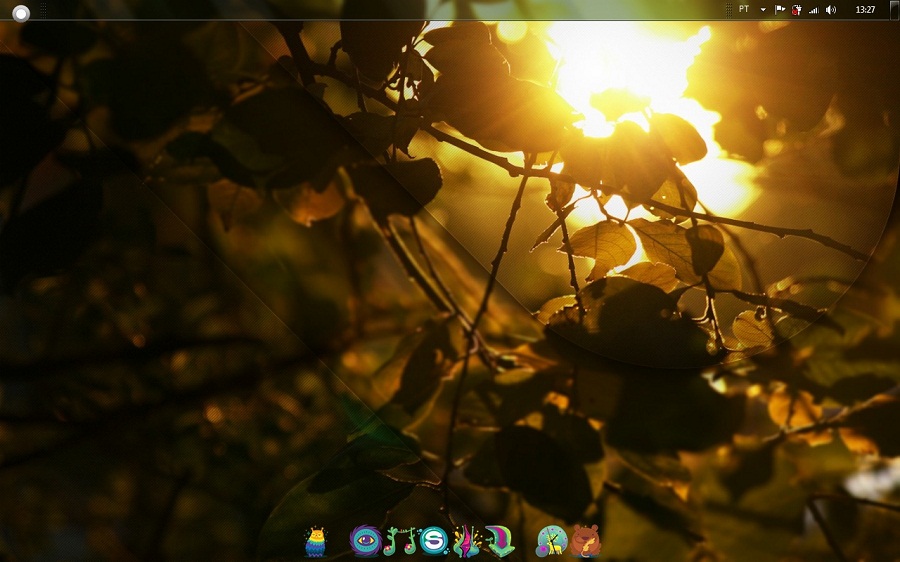This screenshot has width=900, height=562.
Task: Click the power plug battery tray icon
Action: pyautogui.click(x=797, y=9)
